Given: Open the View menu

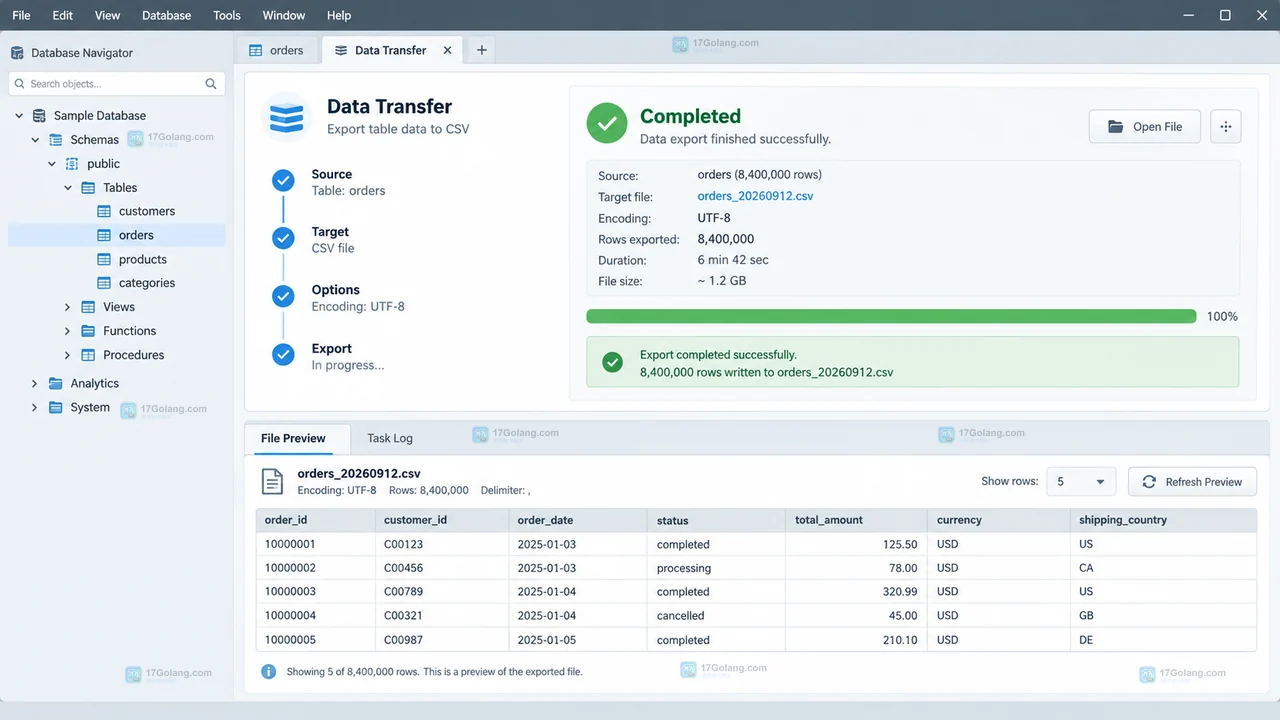Looking at the screenshot, I should pos(107,15).
